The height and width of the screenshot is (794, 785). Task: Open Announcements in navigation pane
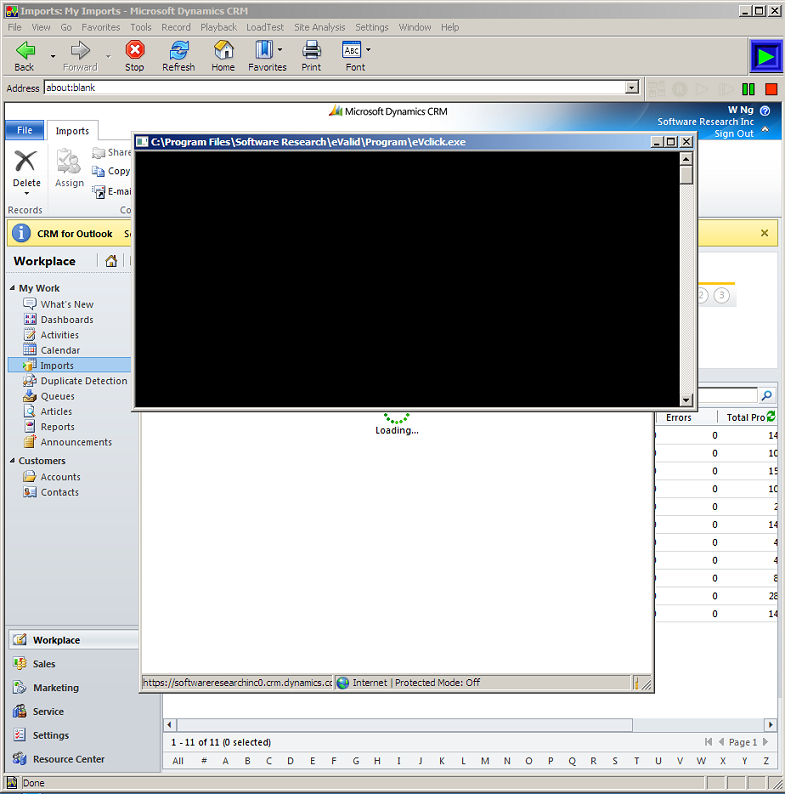pos(76,442)
